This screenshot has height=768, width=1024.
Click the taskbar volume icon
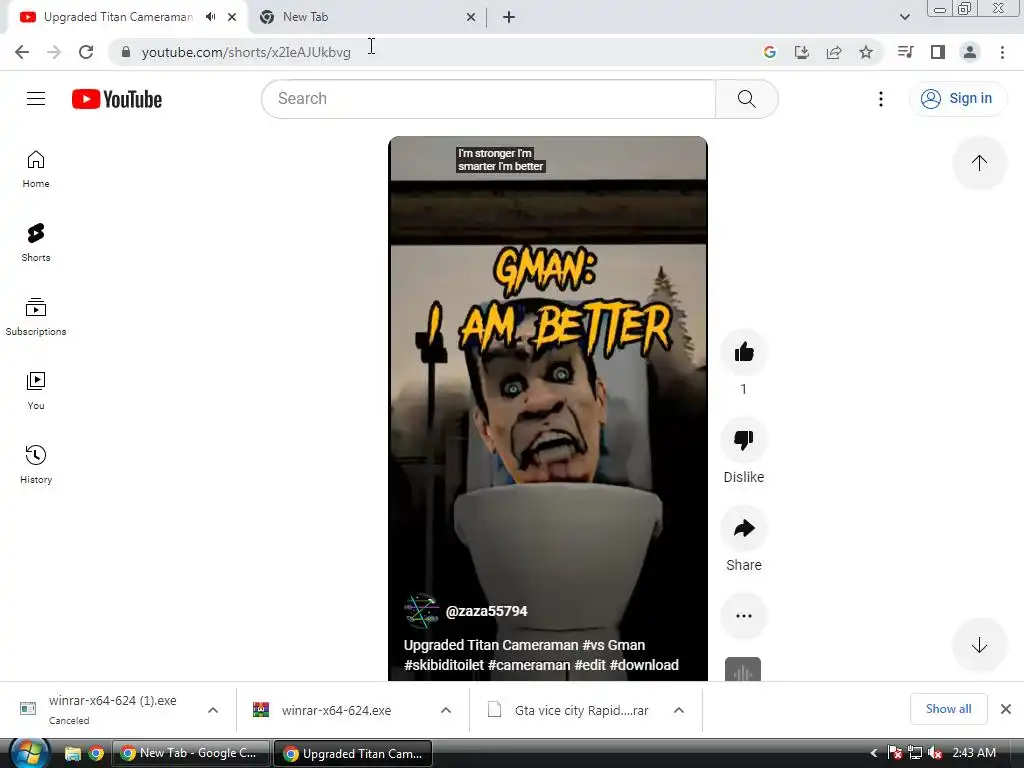click(935, 753)
